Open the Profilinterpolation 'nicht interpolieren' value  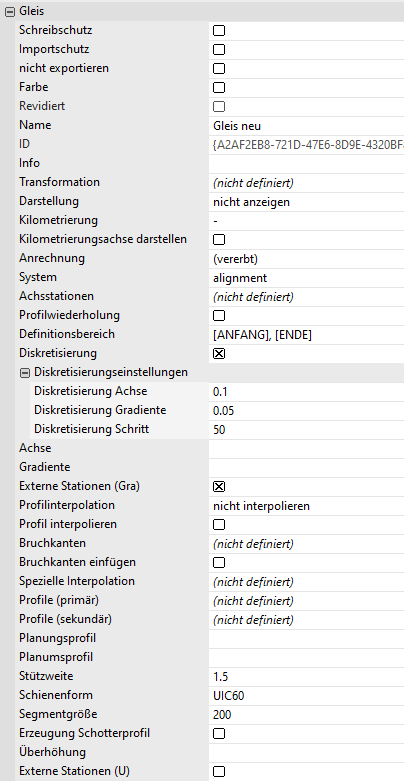(306, 506)
